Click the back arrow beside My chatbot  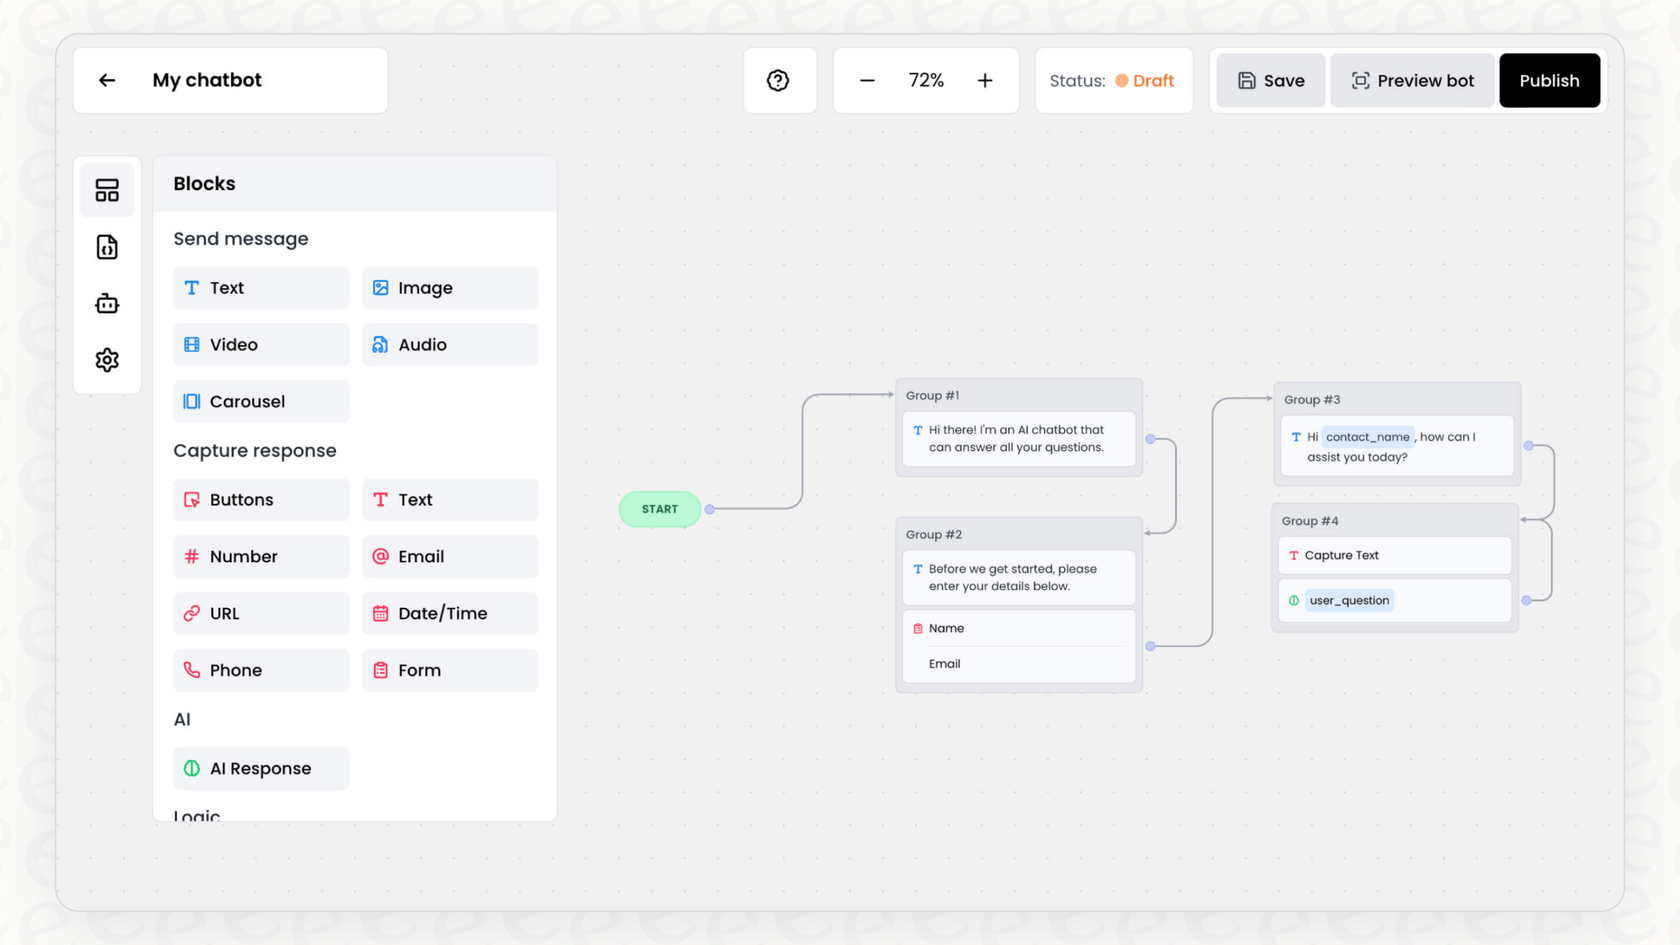107,80
